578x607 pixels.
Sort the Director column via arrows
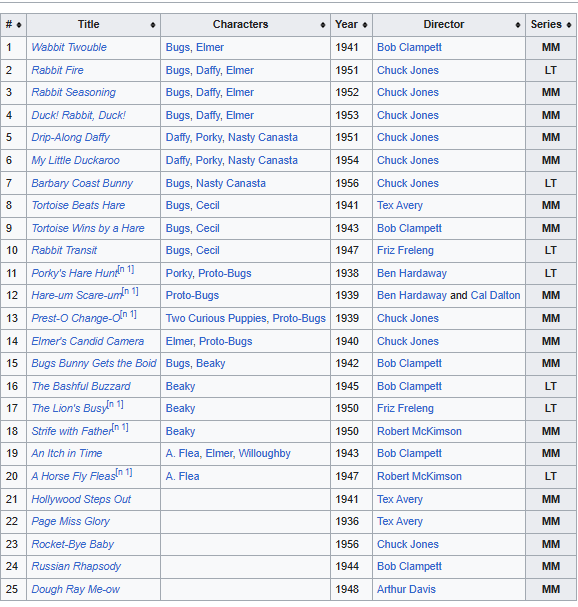518,25
